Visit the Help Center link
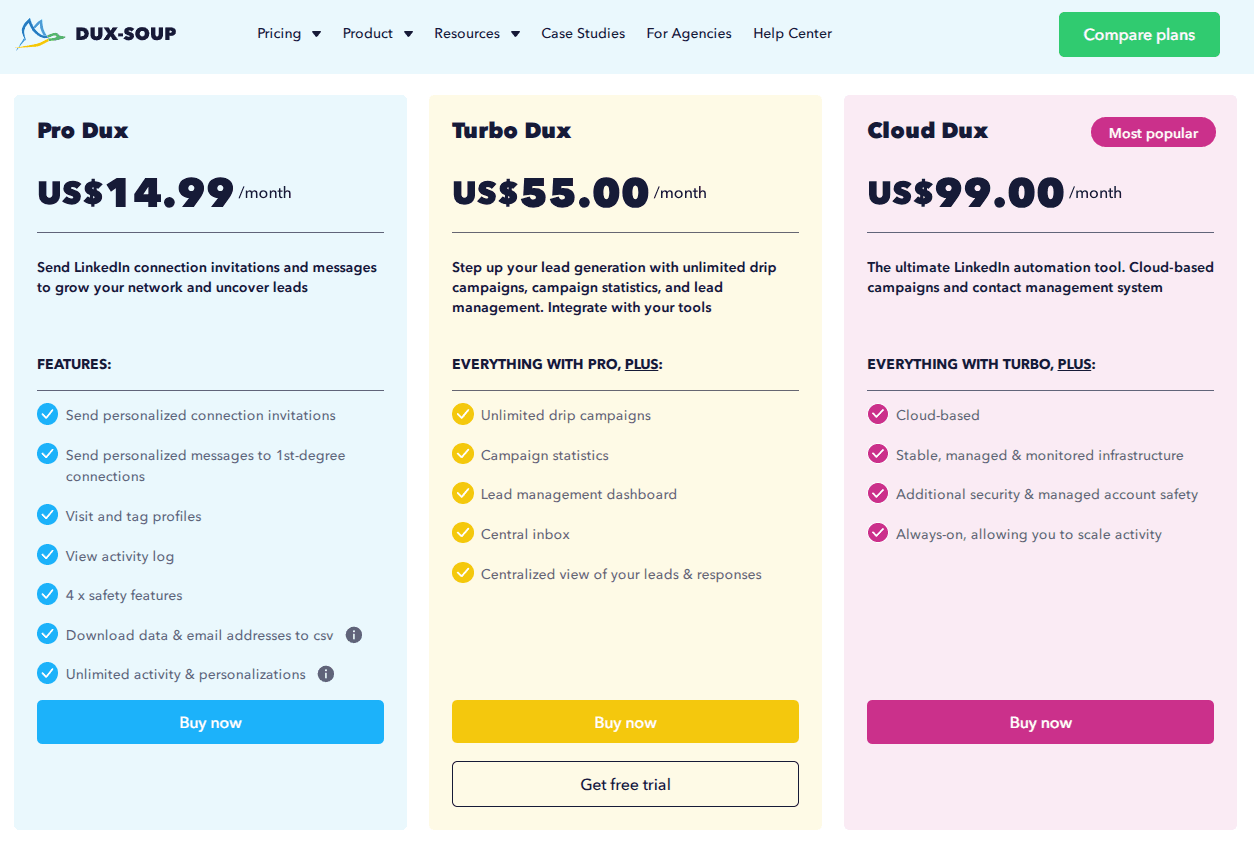The width and height of the screenshot is (1254, 846). coord(792,34)
